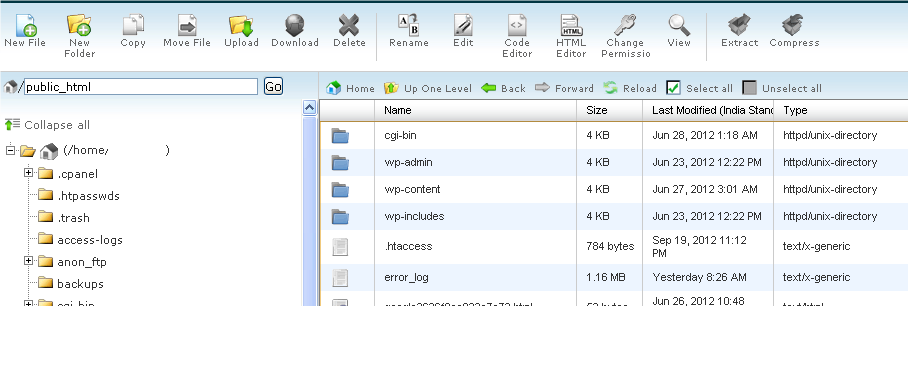Click the .htaccess file name
Image resolution: width=908 pixels, height=384 pixels.
(x=408, y=246)
